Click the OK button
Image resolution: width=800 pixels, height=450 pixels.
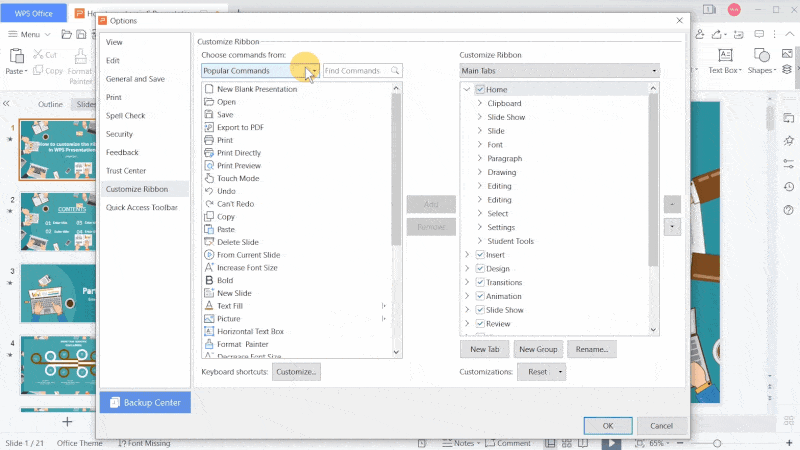point(608,426)
